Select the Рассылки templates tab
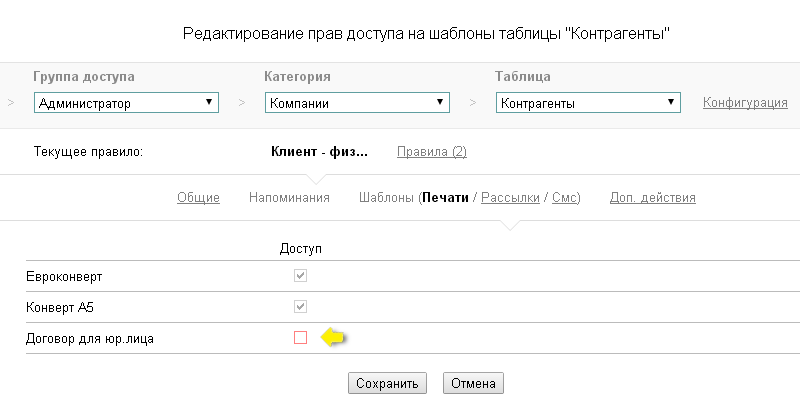800x411 pixels. coord(510,198)
